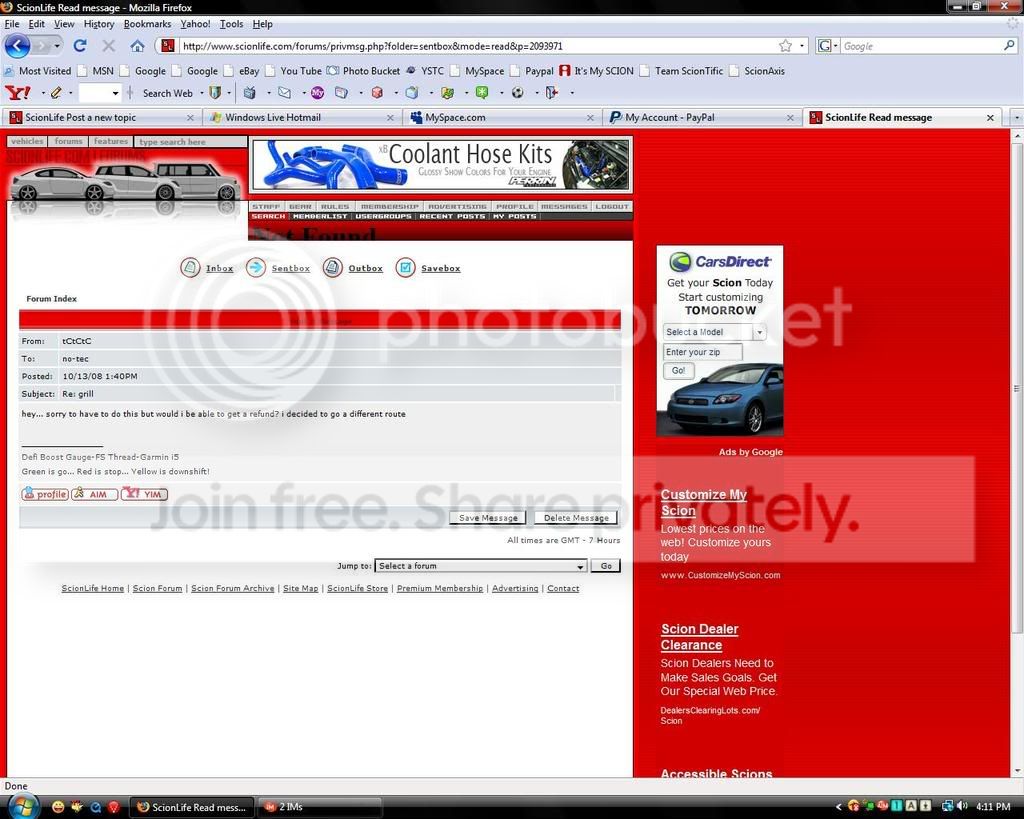1024x819 pixels.
Task: Open the Inbox folder icon
Action: coord(190,268)
